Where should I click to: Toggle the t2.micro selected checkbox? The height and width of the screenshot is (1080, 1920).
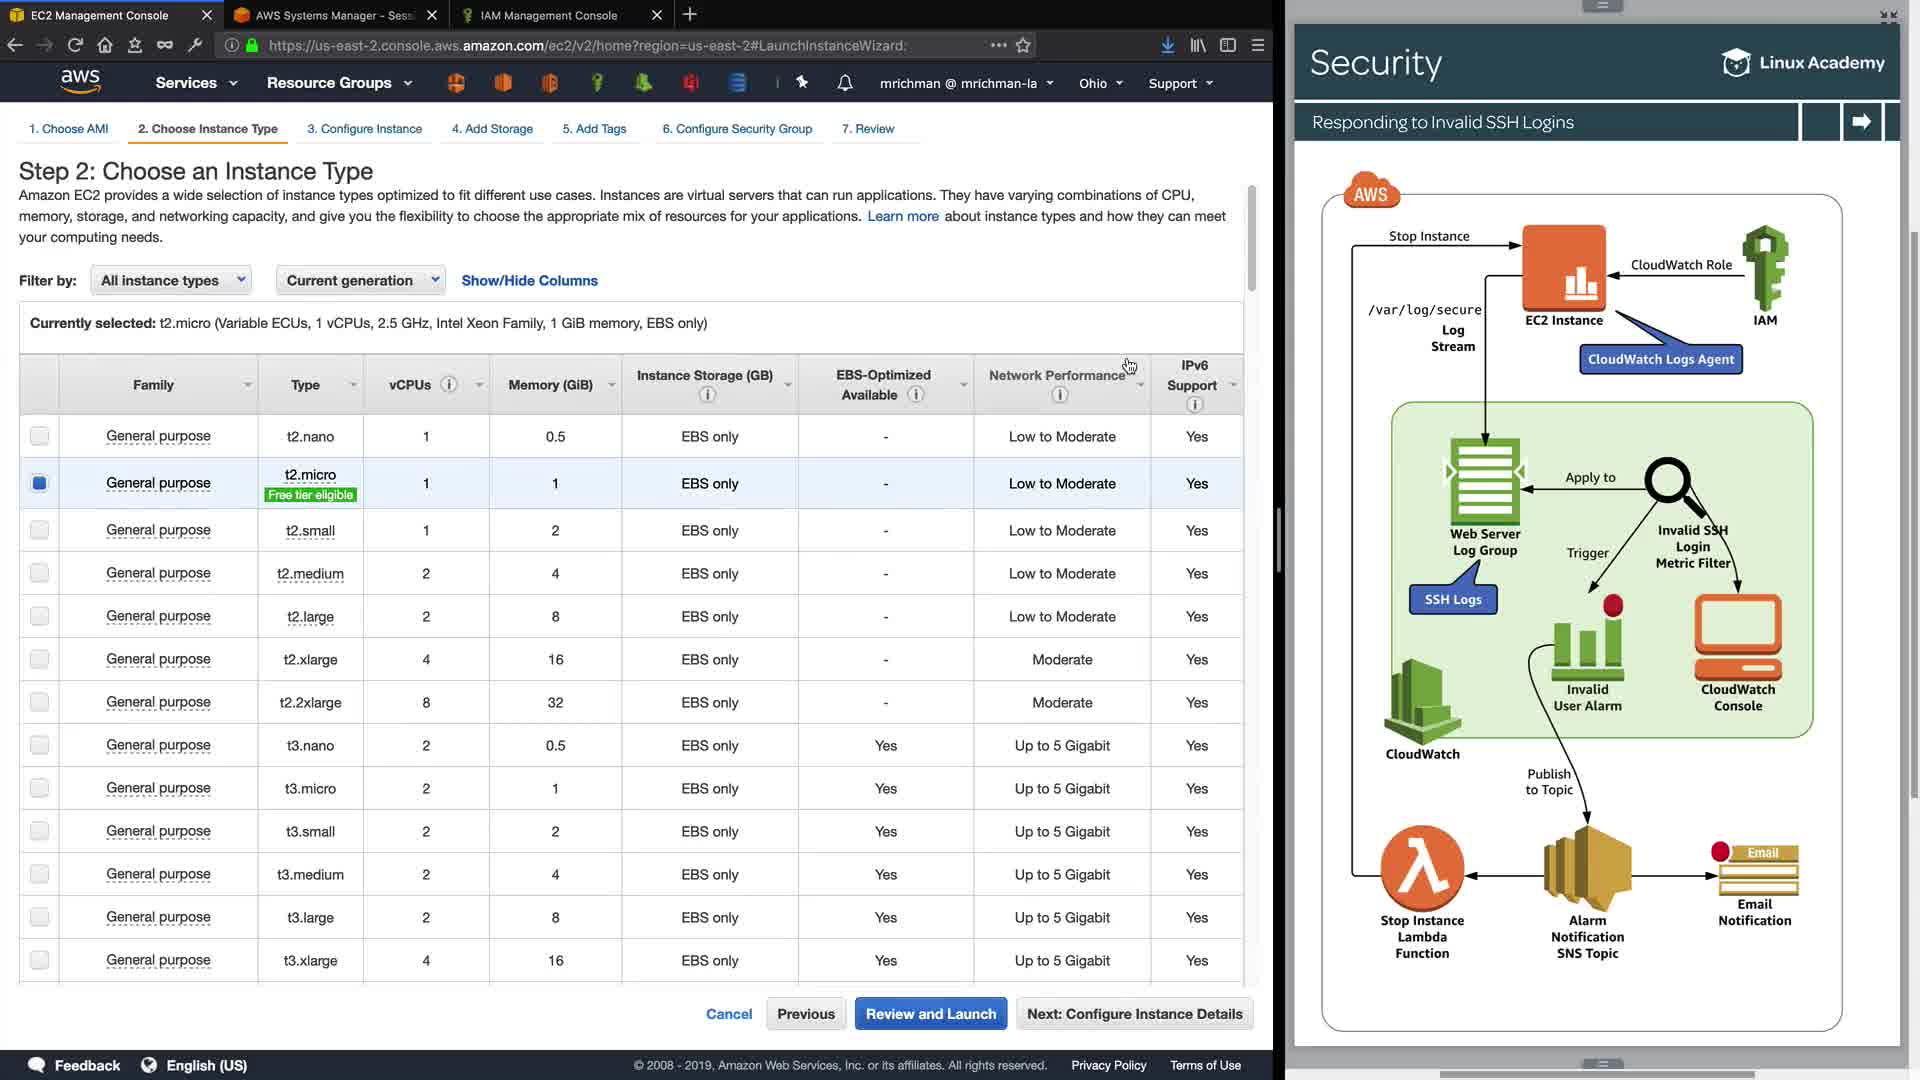[39, 483]
